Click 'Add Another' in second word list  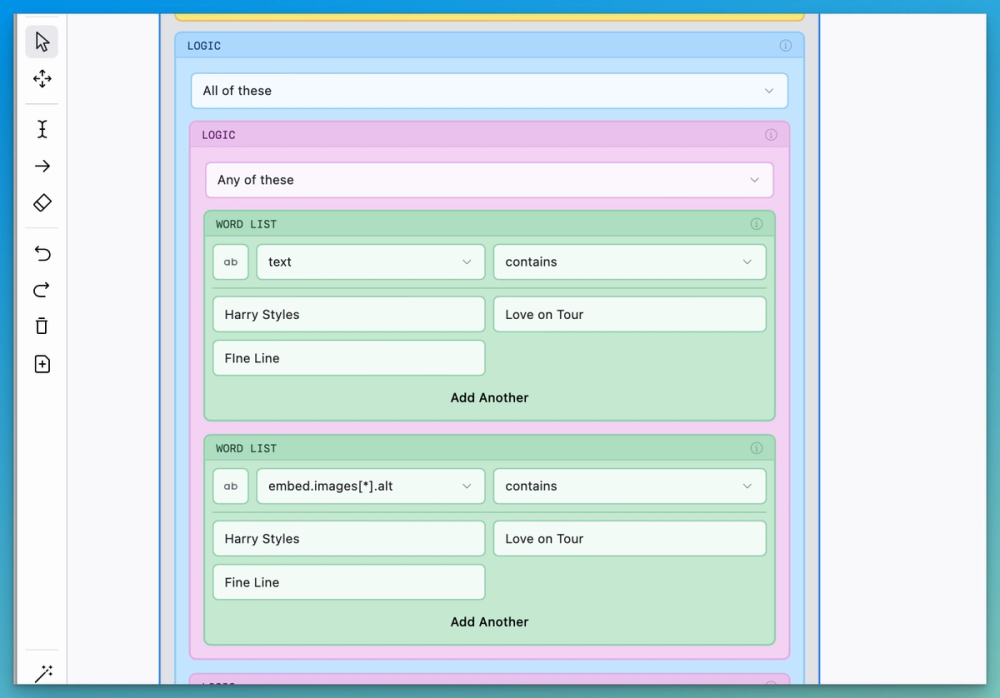(x=489, y=621)
